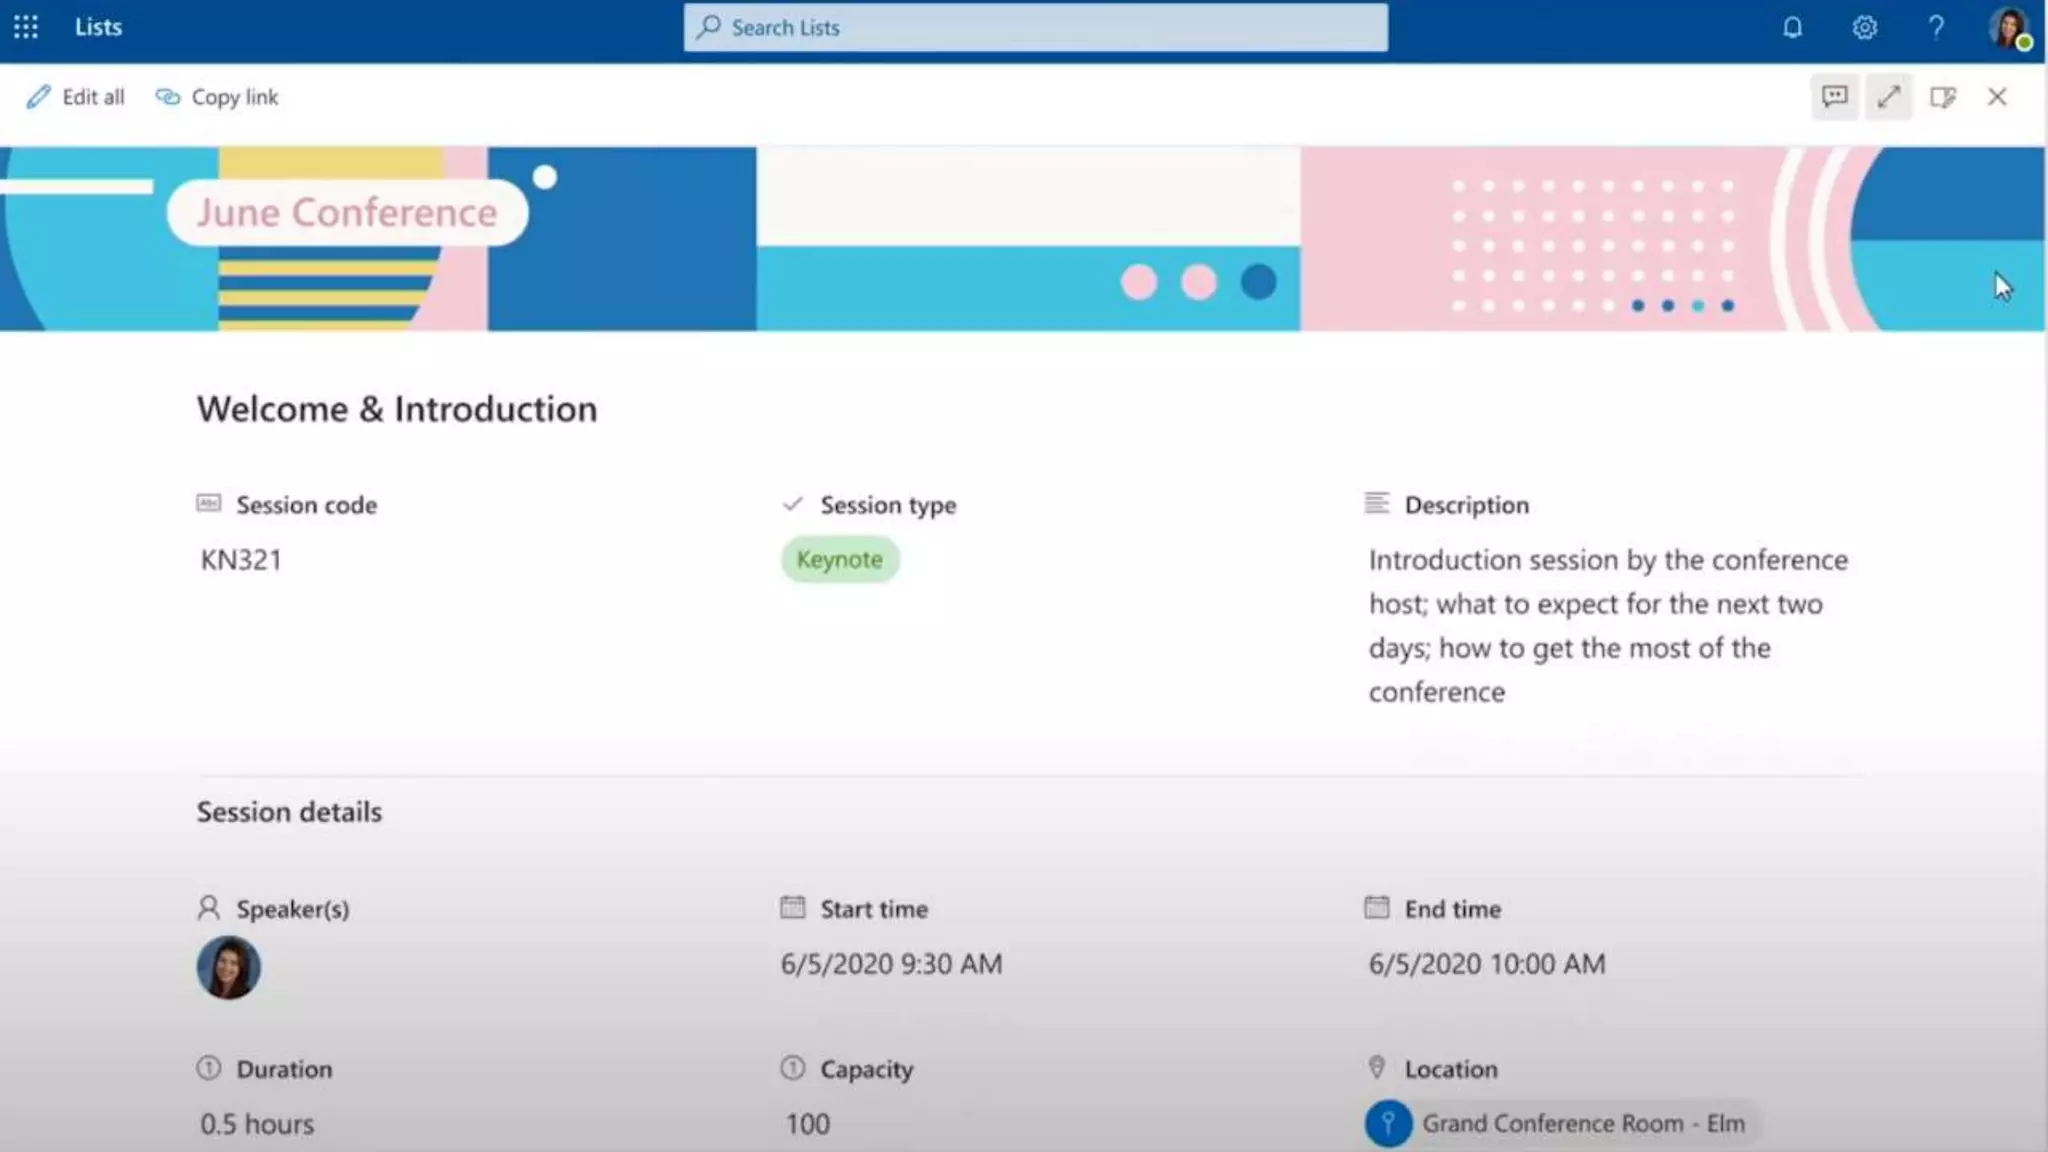The height and width of the screenshot is (1152, 2048).
Task: Click the blue location pin icon
Action: click(x=1388, y=1123)
